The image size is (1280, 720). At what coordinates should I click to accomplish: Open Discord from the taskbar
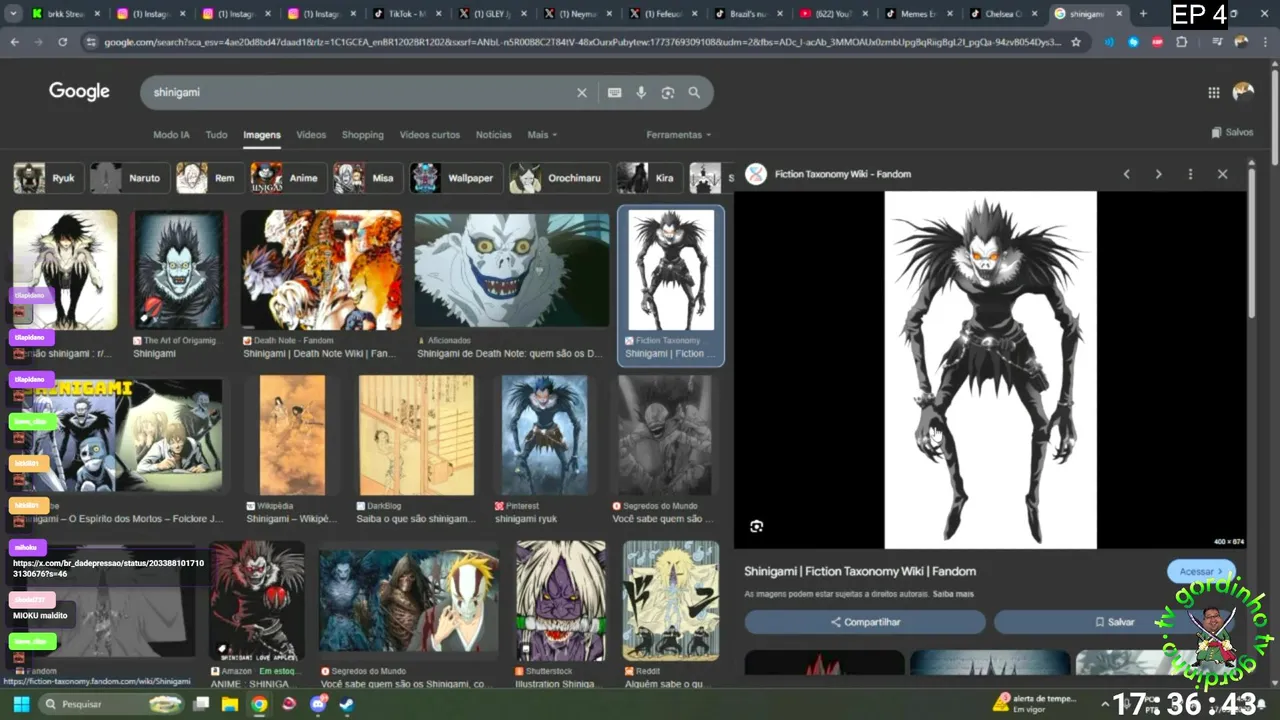[x=318, y=704]
